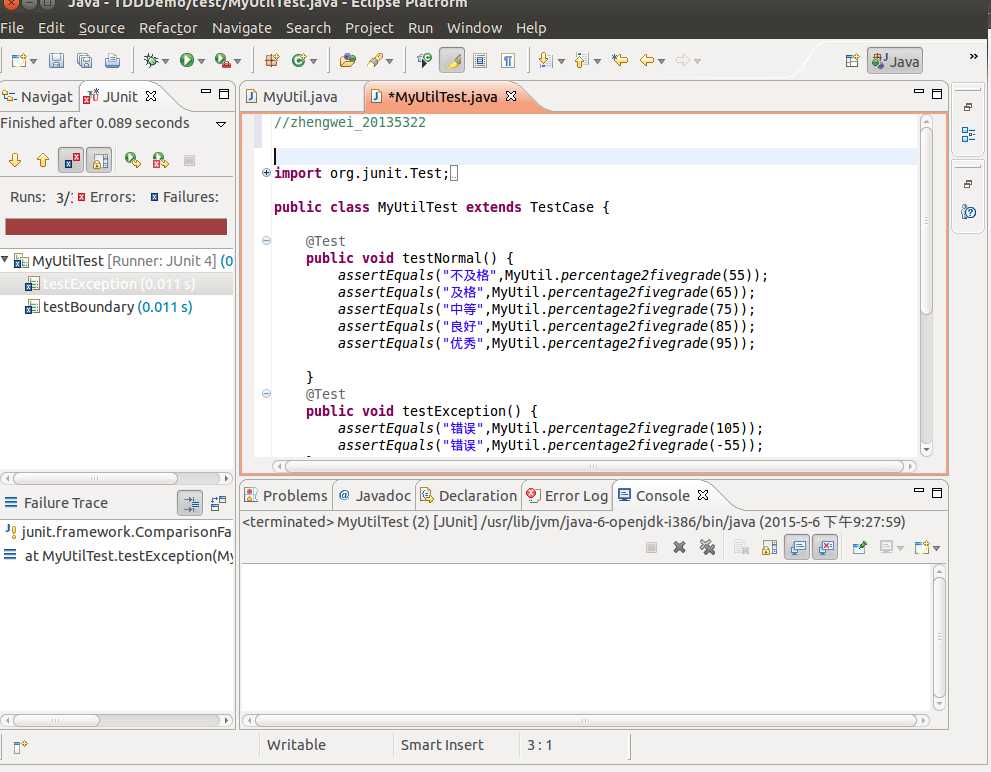Toggle Show Whitespace Characters button

(508, 61)
